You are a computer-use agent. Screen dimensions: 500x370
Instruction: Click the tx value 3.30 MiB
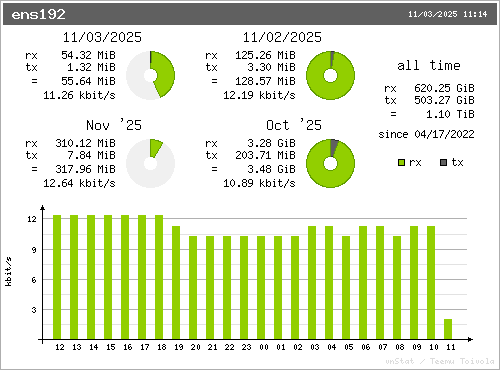pos(271,67)
